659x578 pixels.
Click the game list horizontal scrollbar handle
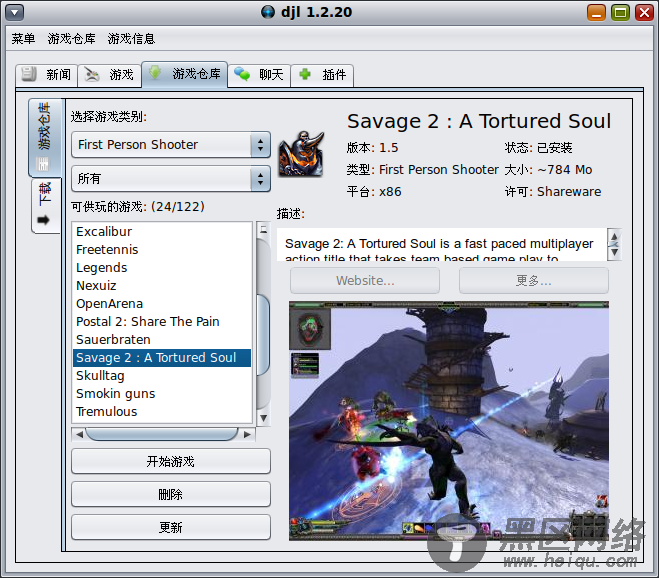(x=162, y=435)
